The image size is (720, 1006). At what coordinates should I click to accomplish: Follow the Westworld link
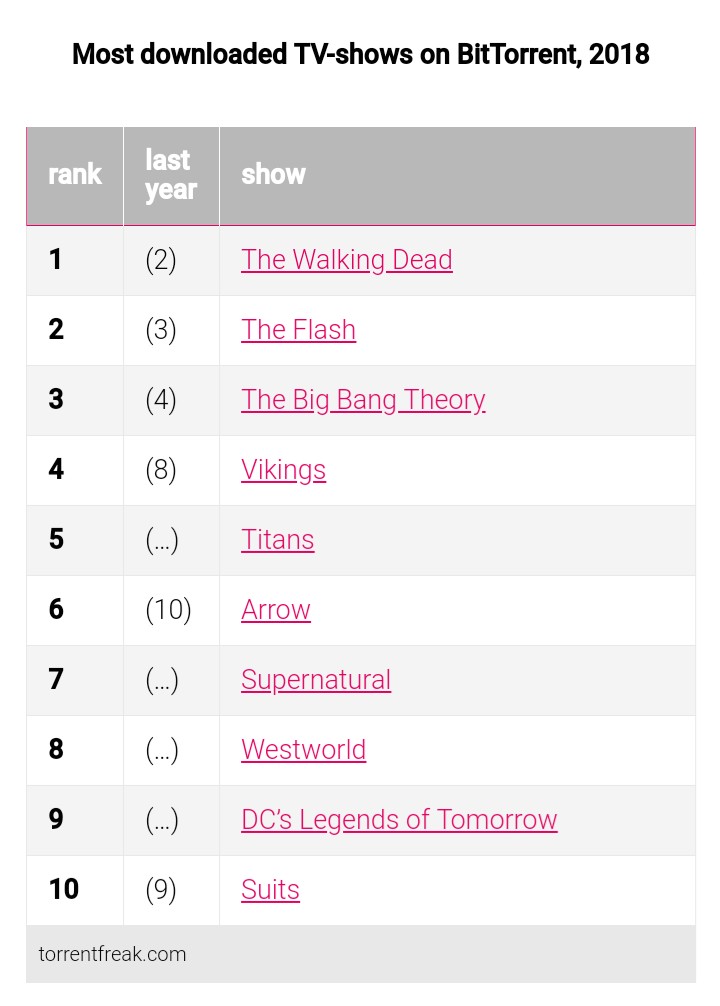pyautogui.click(x=303, y=750)
